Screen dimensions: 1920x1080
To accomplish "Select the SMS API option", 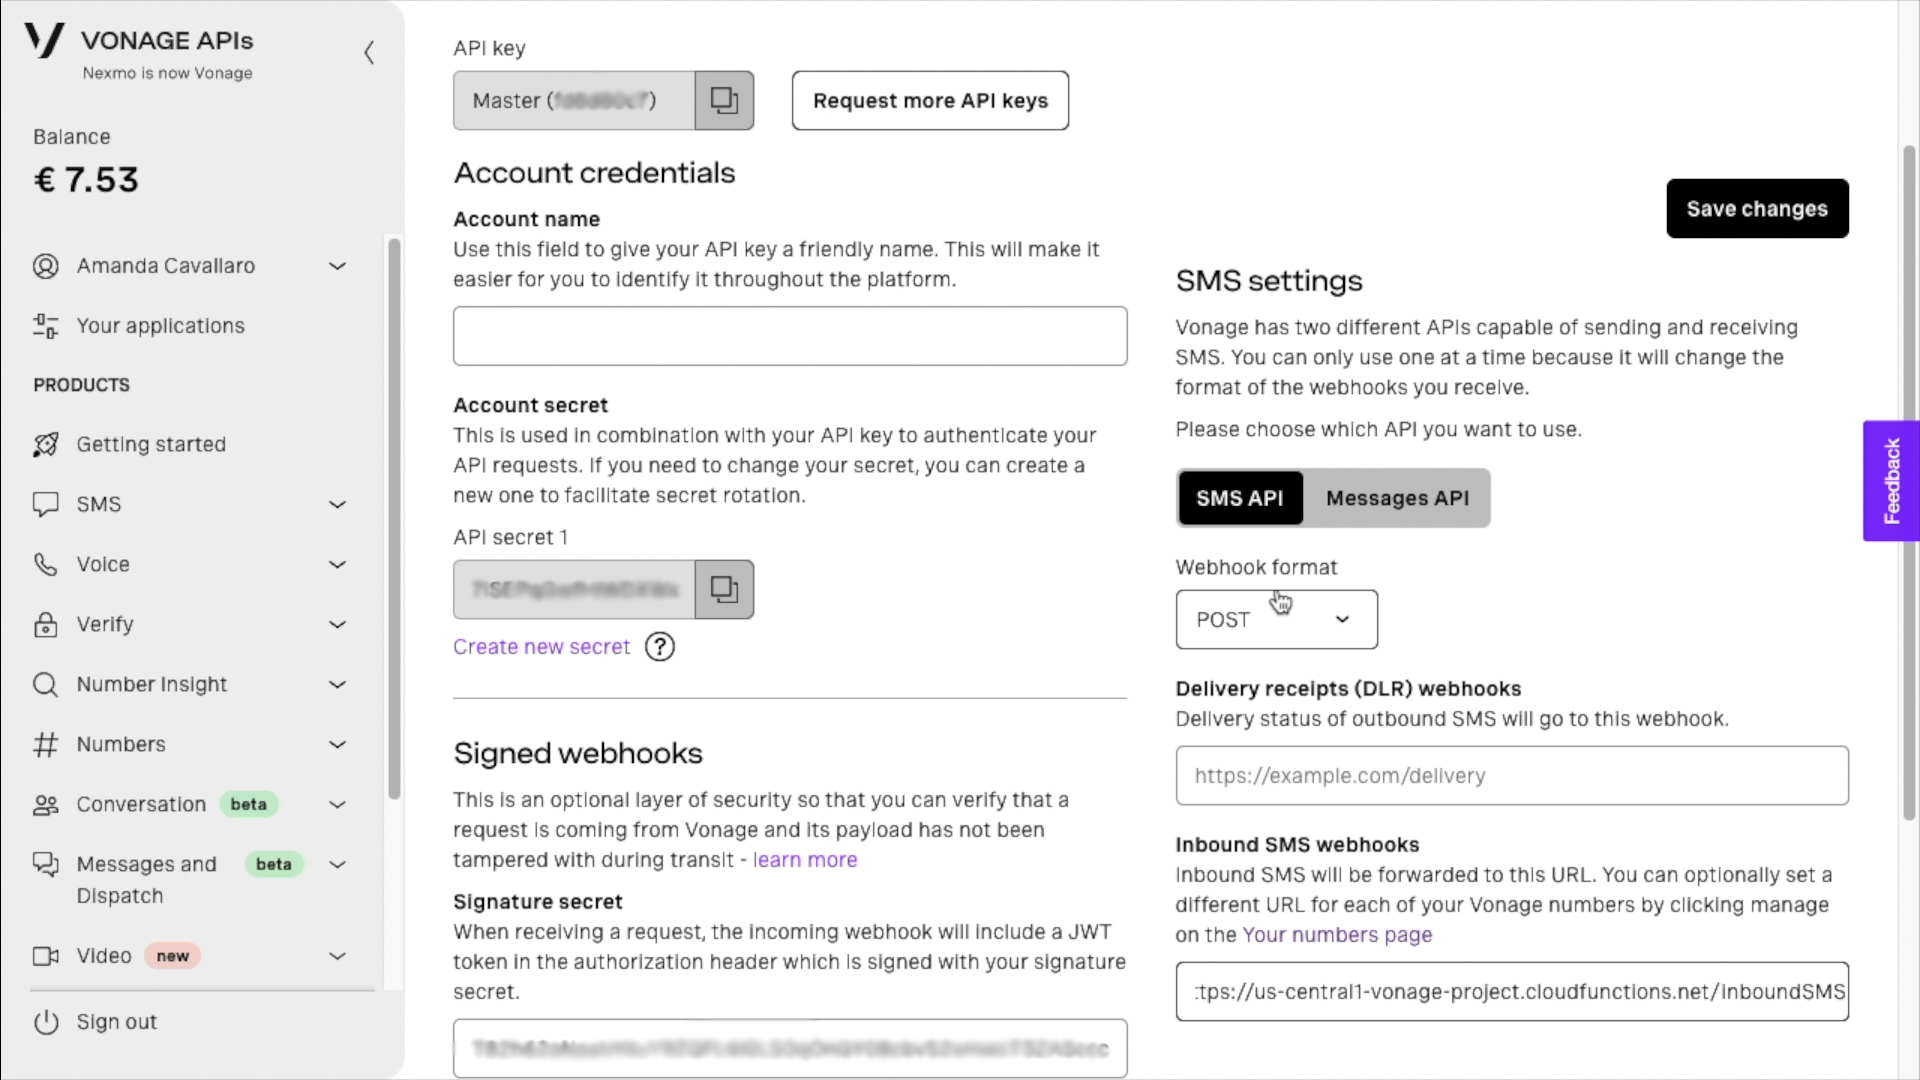I will (1240, 498).
